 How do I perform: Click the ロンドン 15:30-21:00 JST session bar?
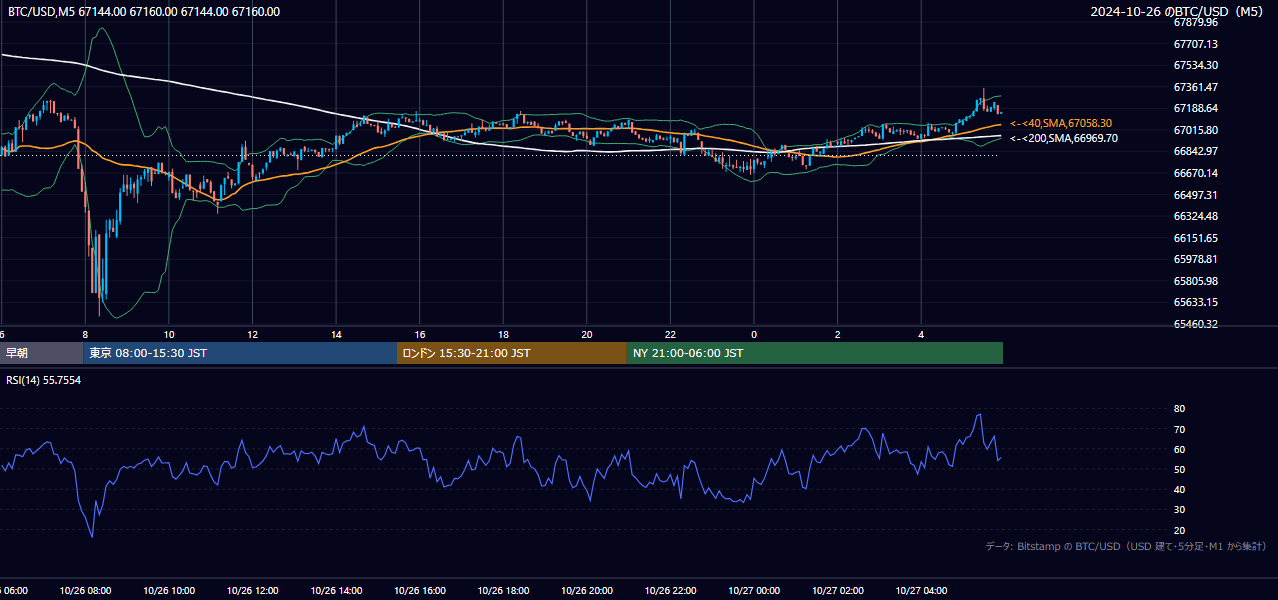512,353
